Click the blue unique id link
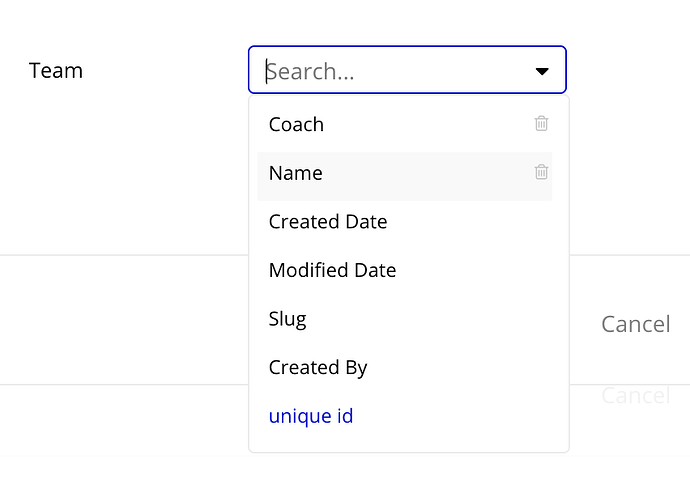This screenshot has height=481, width=690. [x=311, y=416]
